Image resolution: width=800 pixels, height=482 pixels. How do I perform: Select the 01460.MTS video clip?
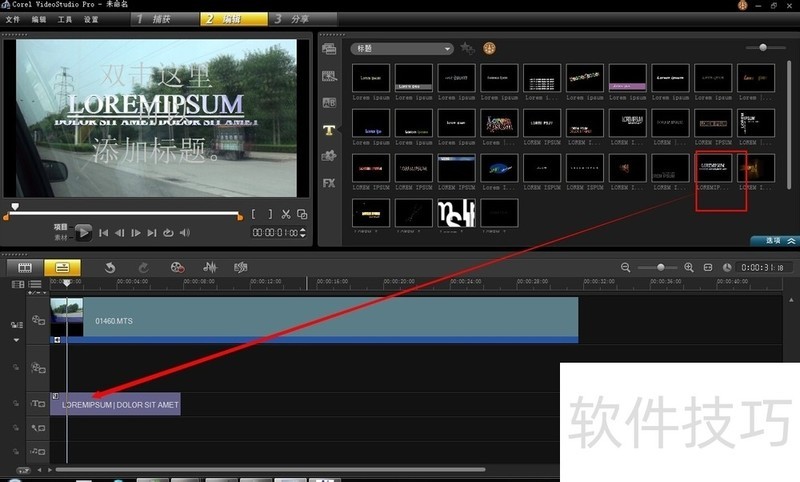point(314,320)
